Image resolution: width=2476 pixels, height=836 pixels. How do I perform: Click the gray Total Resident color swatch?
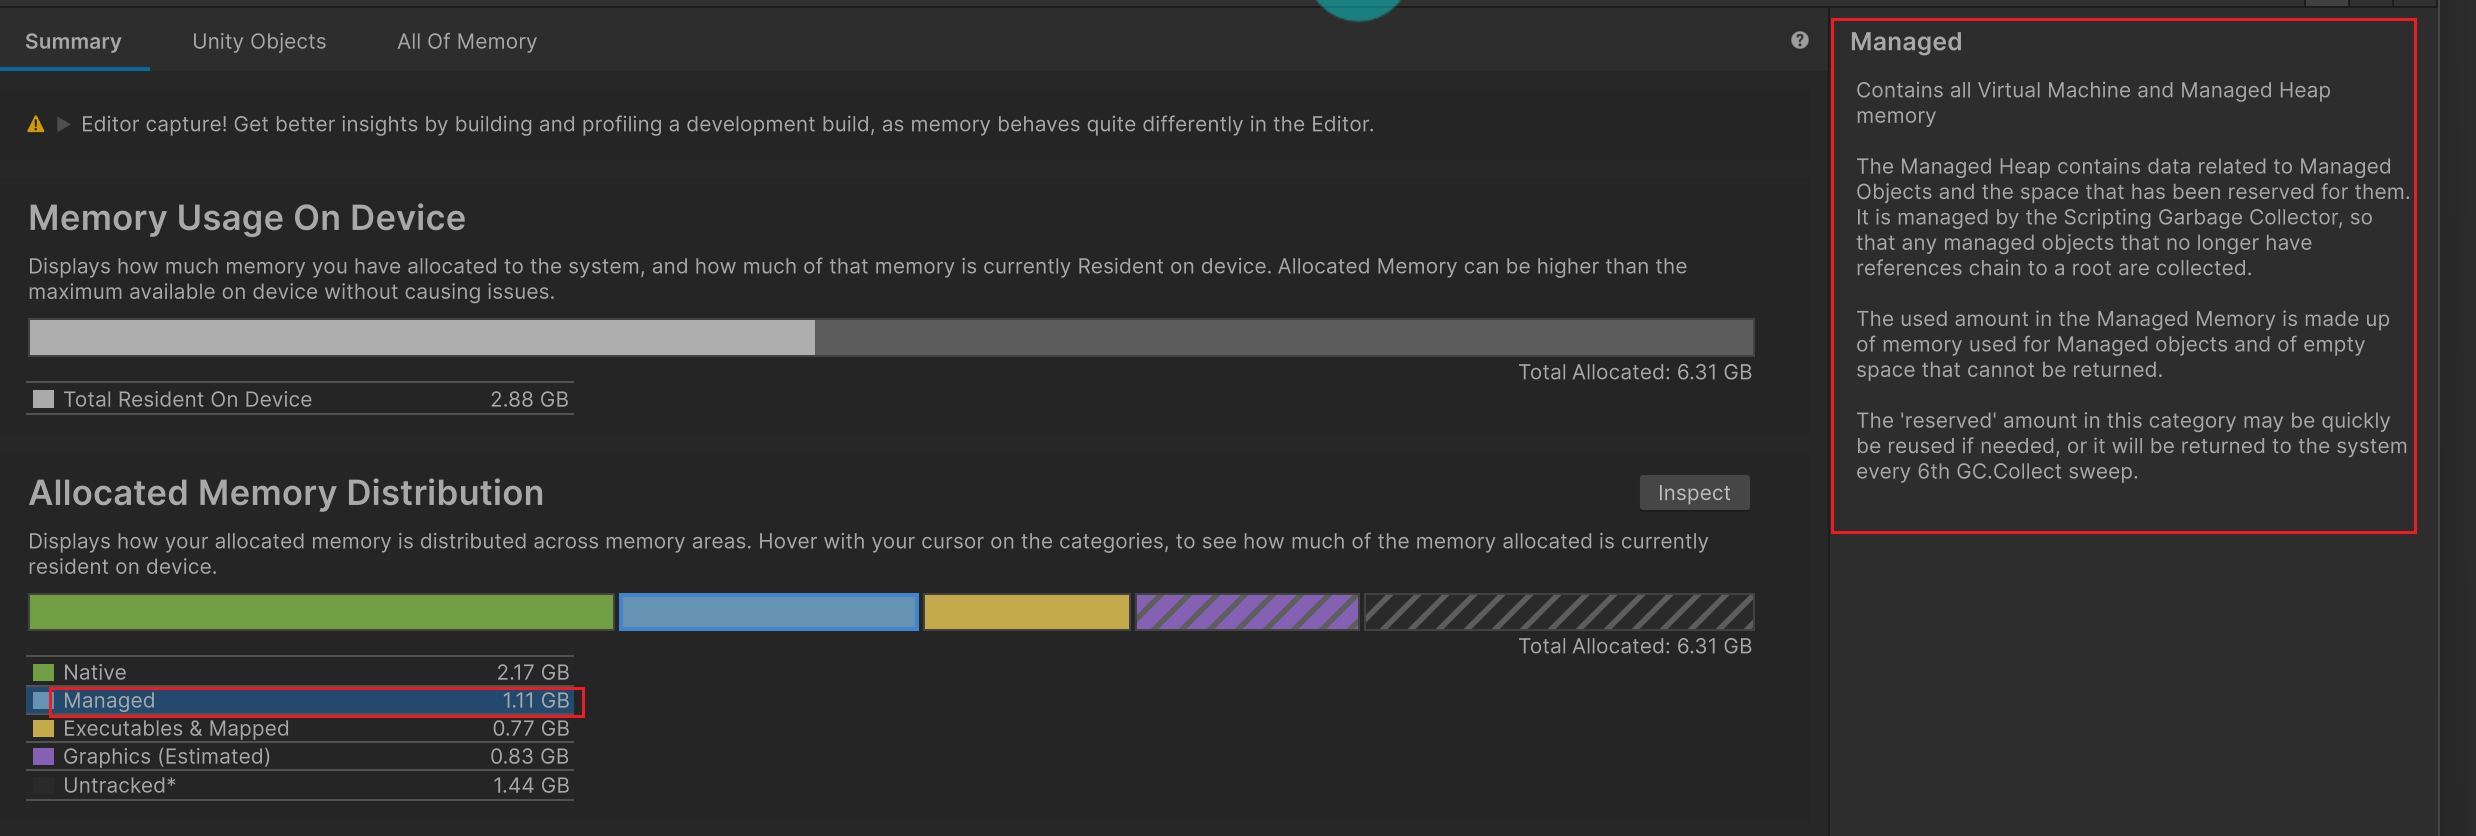coord(43,399)
